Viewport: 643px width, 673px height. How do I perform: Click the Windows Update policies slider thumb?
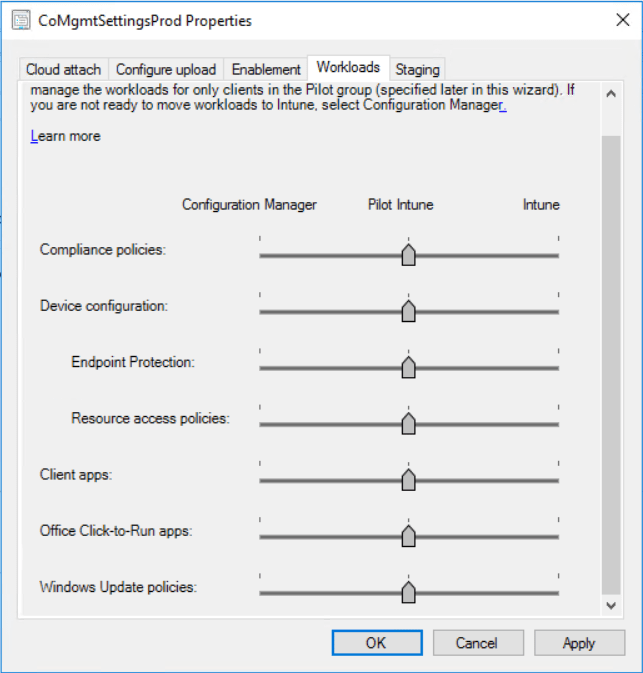pos(408,592)
